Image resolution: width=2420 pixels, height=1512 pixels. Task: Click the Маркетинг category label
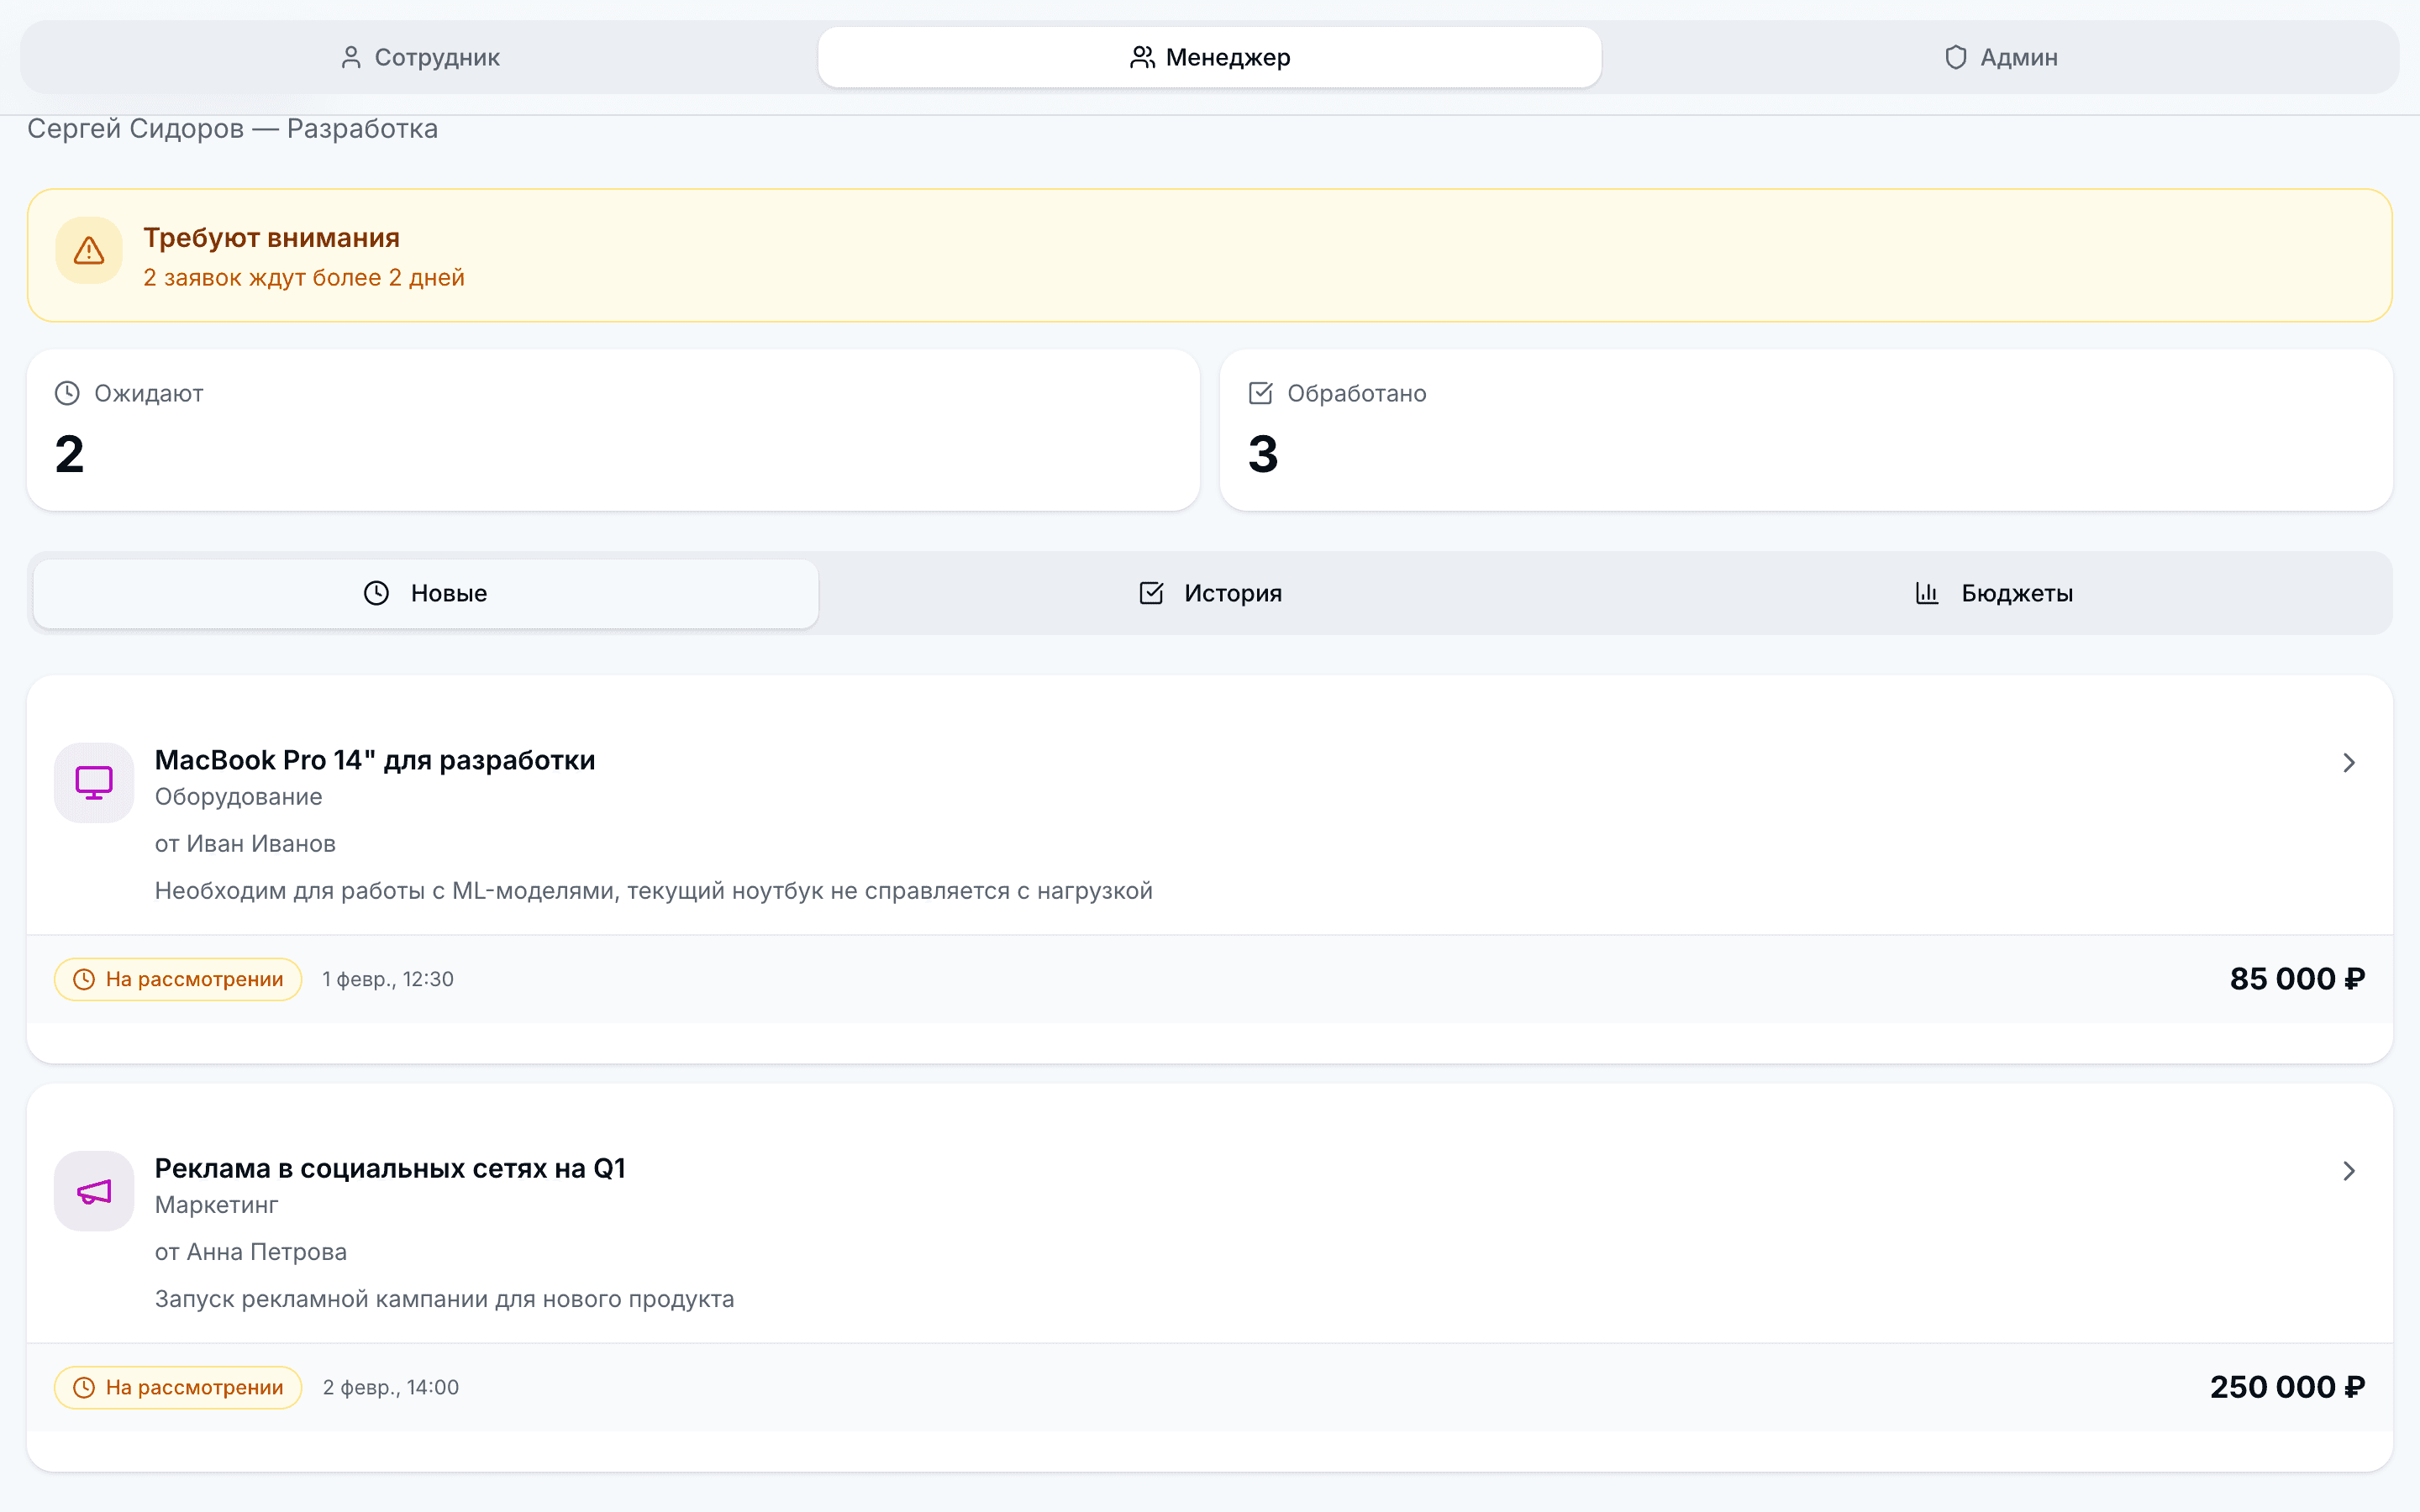tap(217, 1205)
